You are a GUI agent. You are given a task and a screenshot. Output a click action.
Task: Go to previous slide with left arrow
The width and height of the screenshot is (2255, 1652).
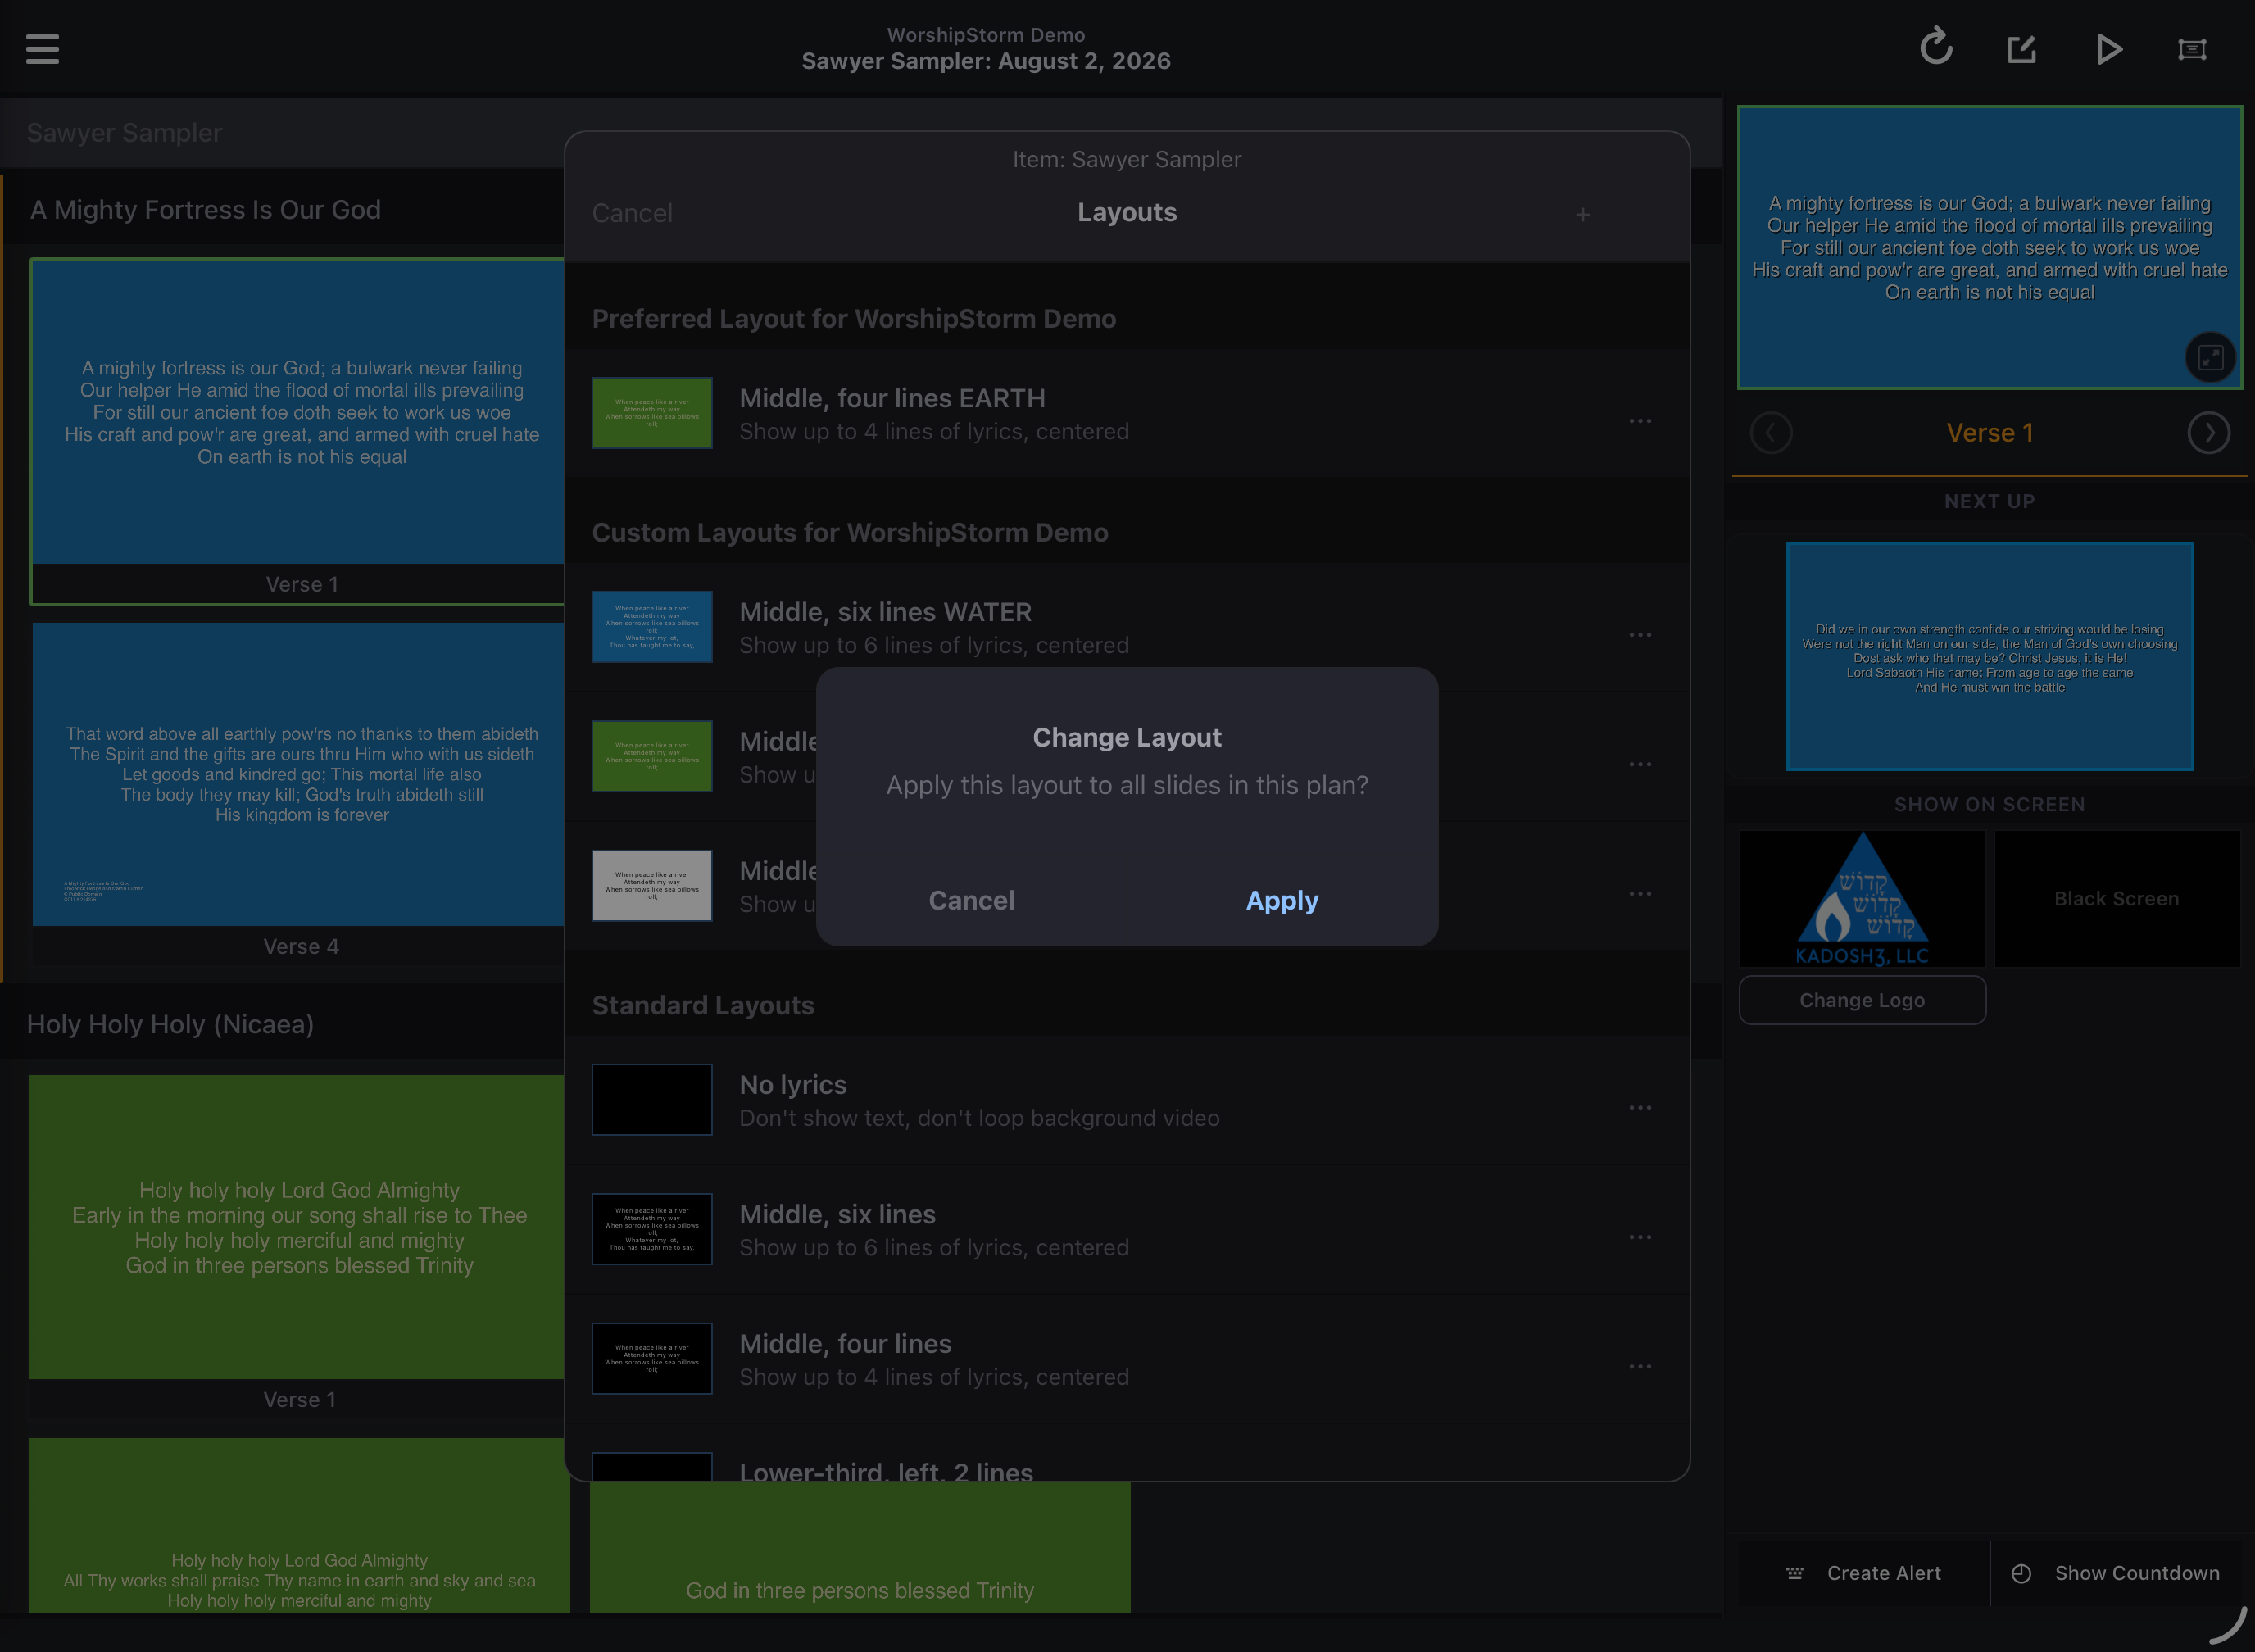[1771, 433]
